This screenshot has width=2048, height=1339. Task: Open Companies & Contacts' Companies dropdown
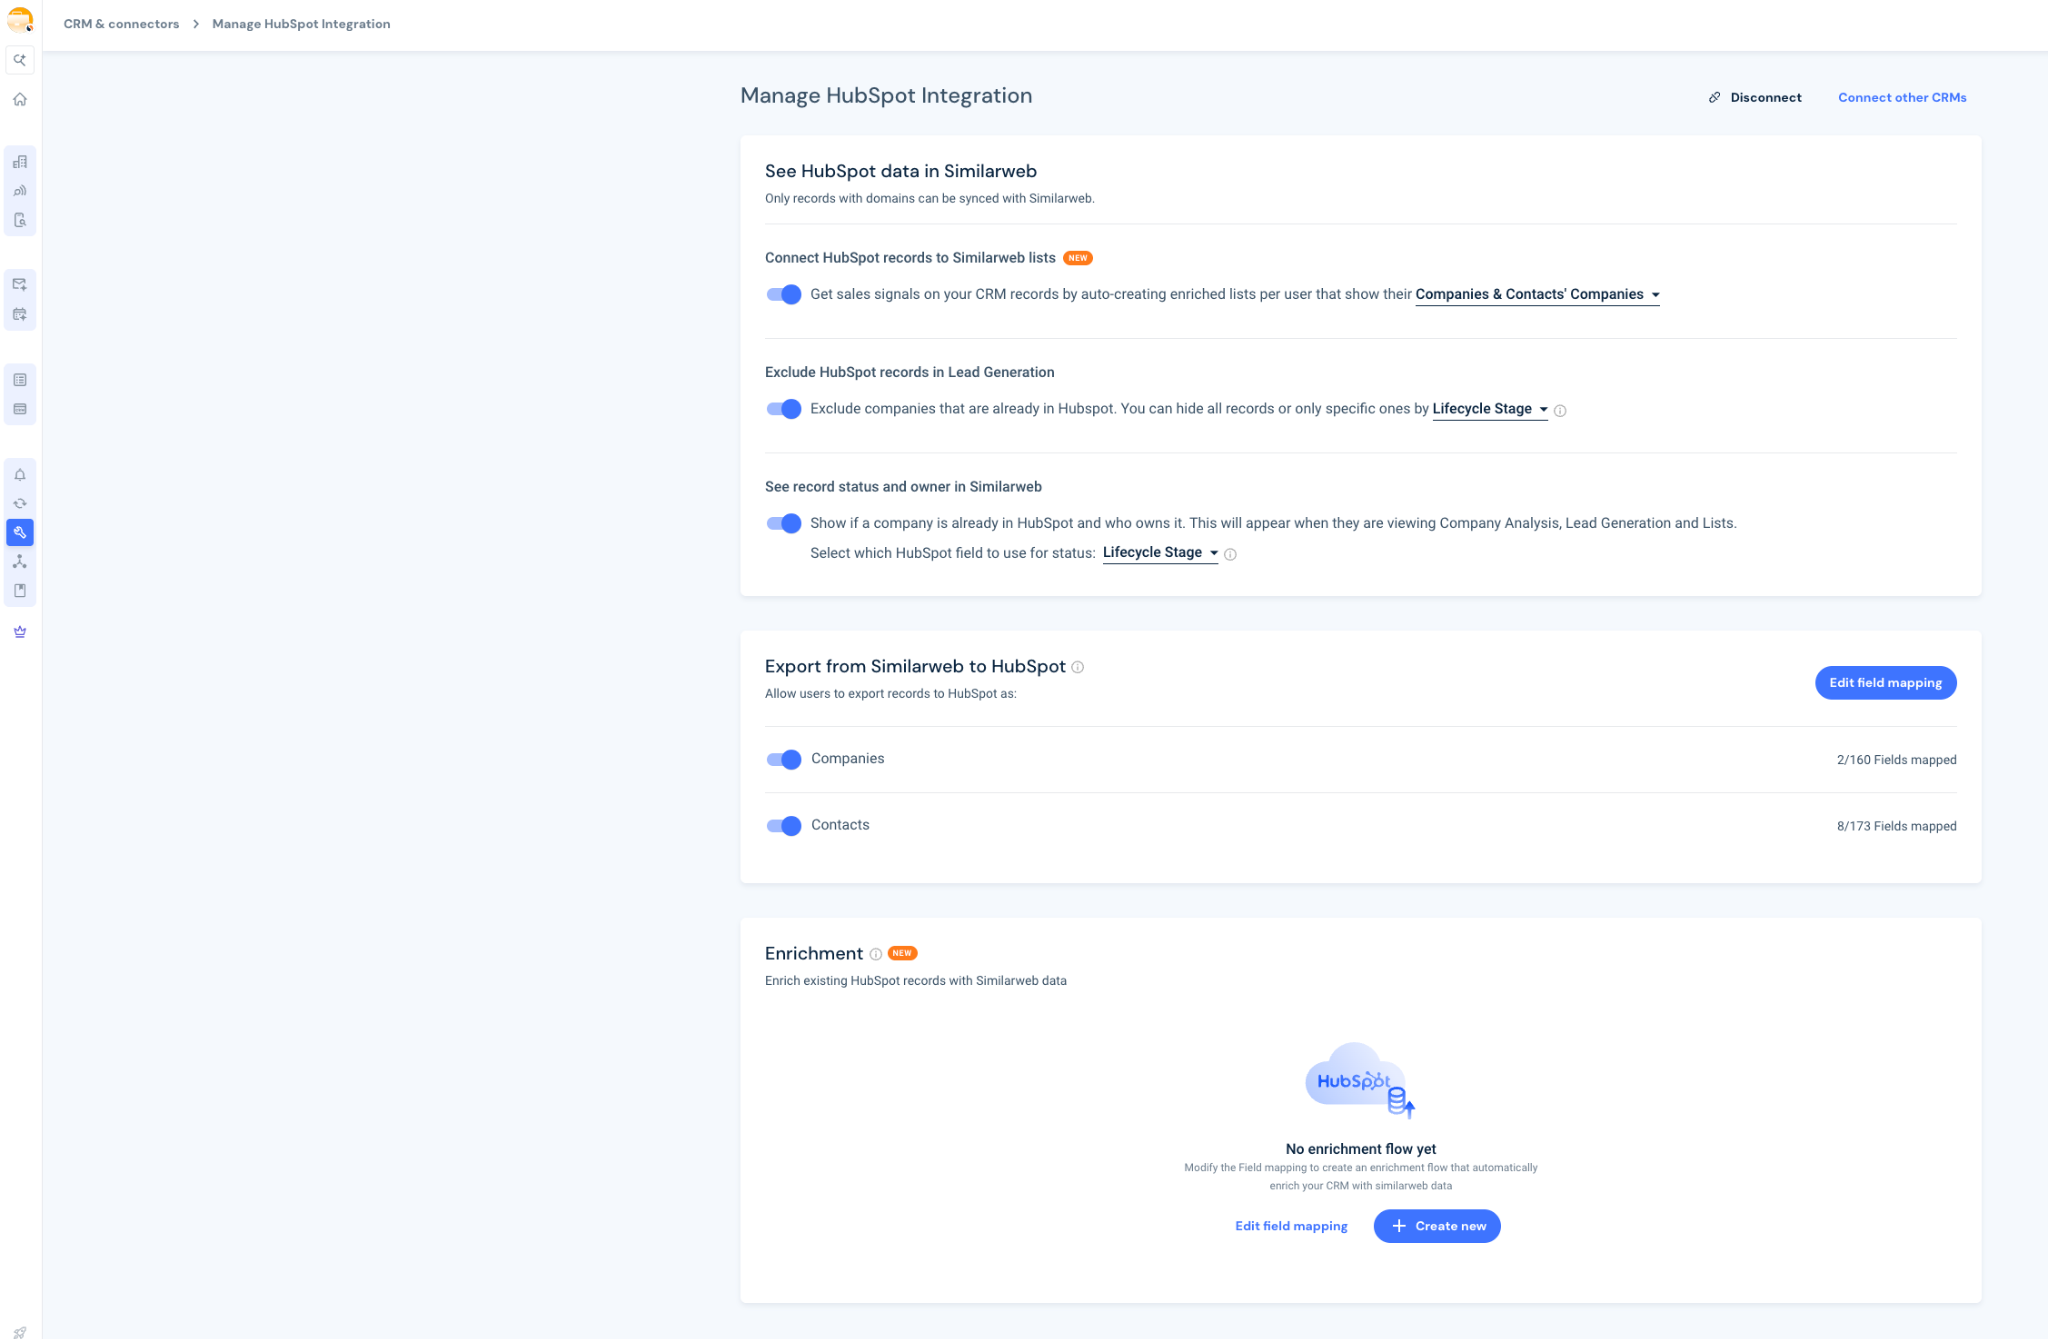click(1538, 294)
